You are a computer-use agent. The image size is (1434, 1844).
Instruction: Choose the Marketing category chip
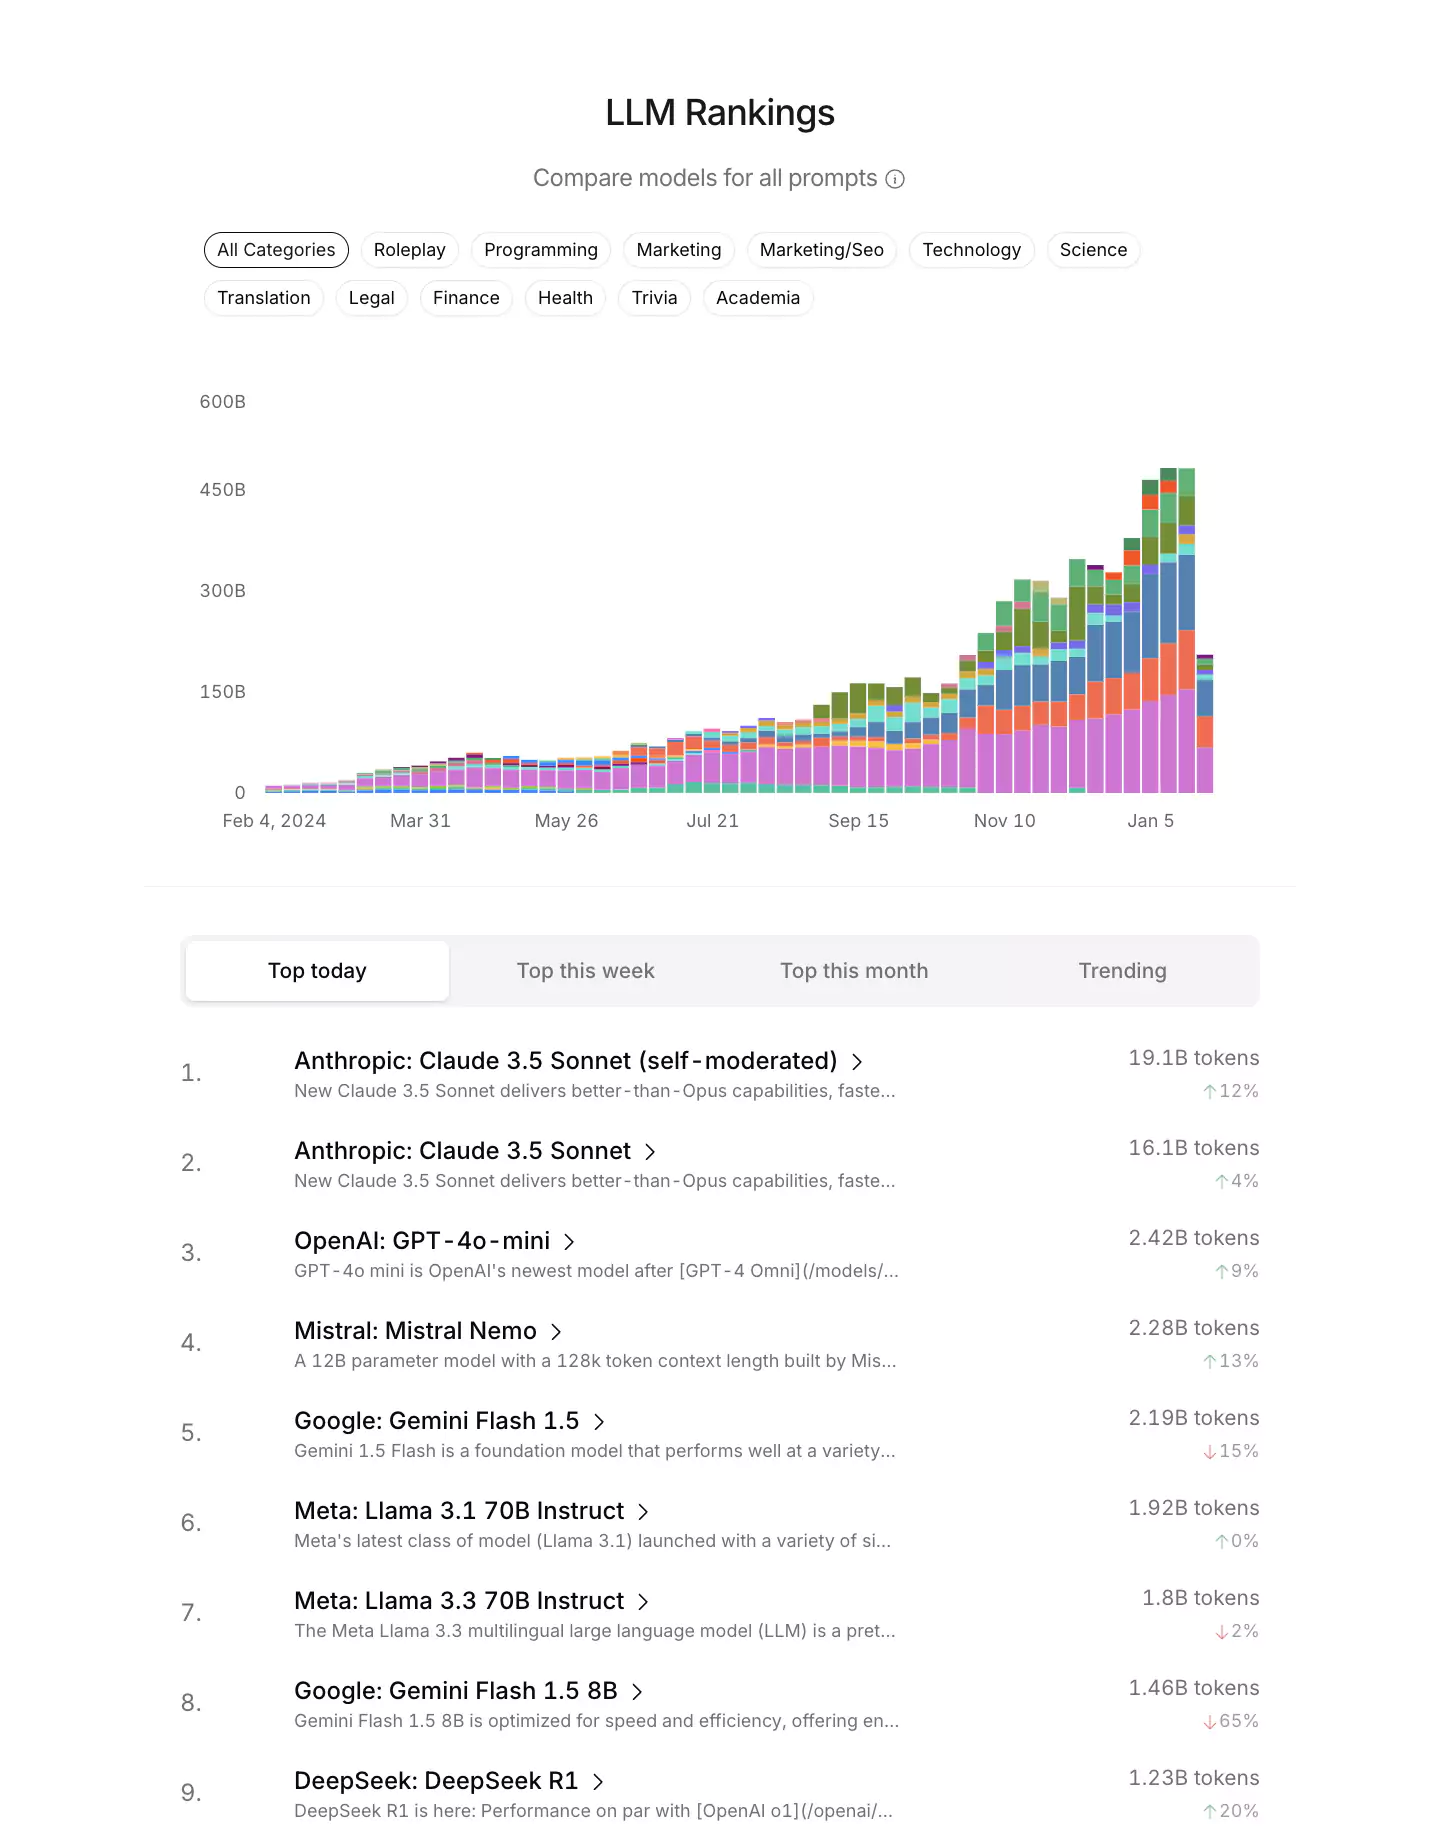click(x=679, y=250)
